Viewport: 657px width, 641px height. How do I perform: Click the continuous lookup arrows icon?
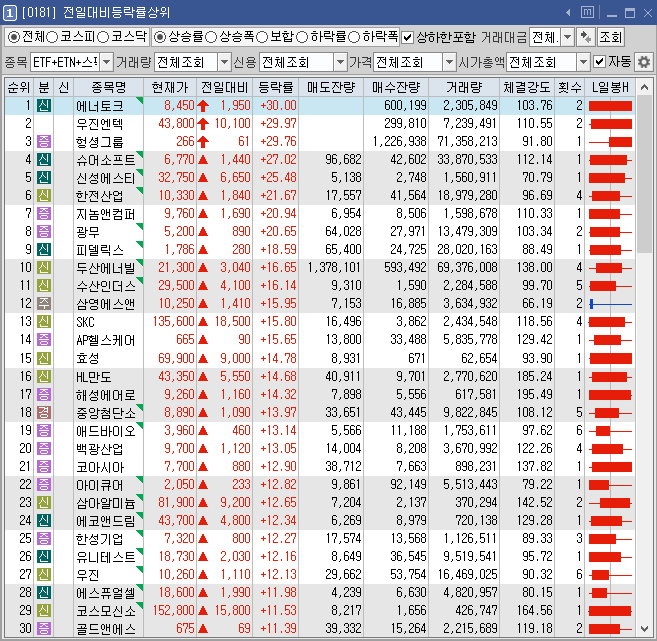point(585,38)
